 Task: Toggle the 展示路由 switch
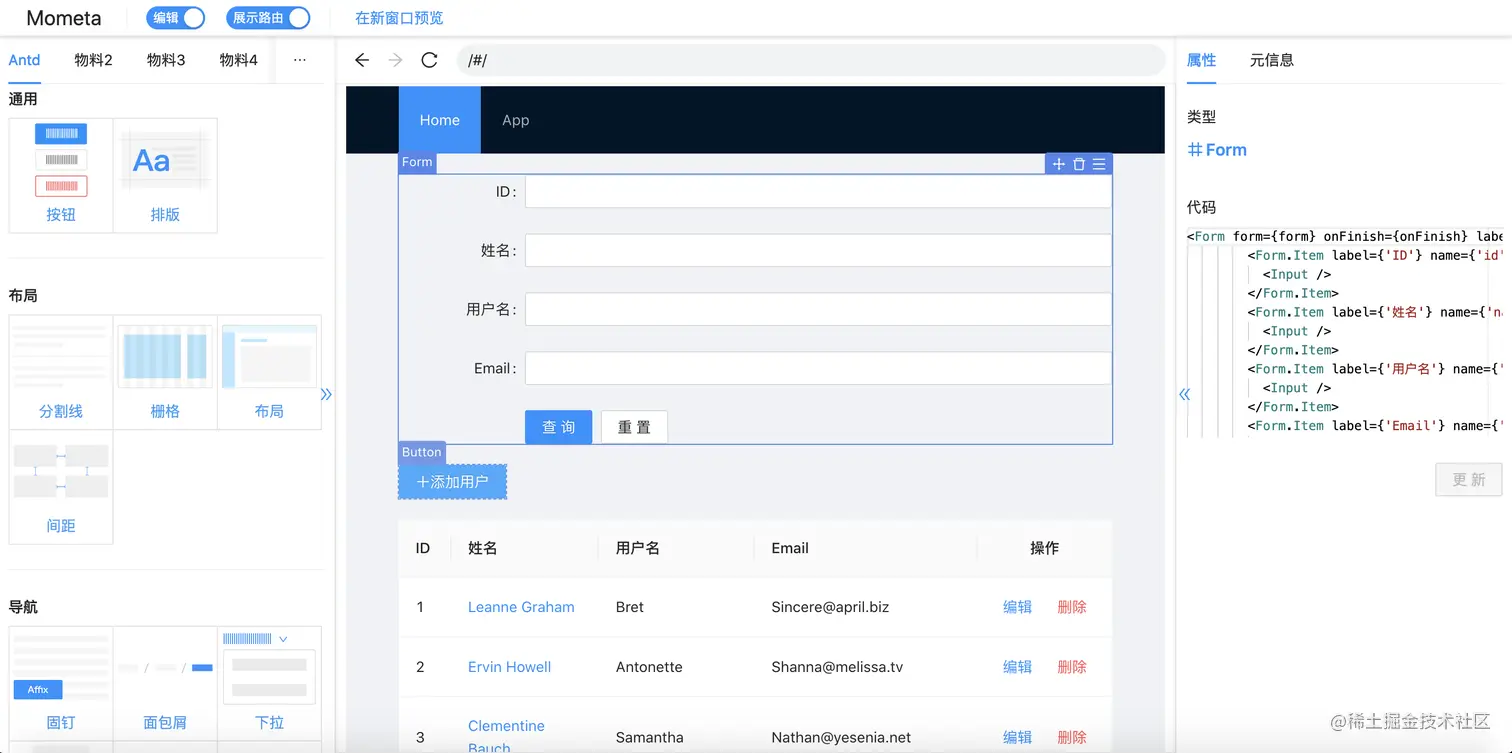[268, 18]
